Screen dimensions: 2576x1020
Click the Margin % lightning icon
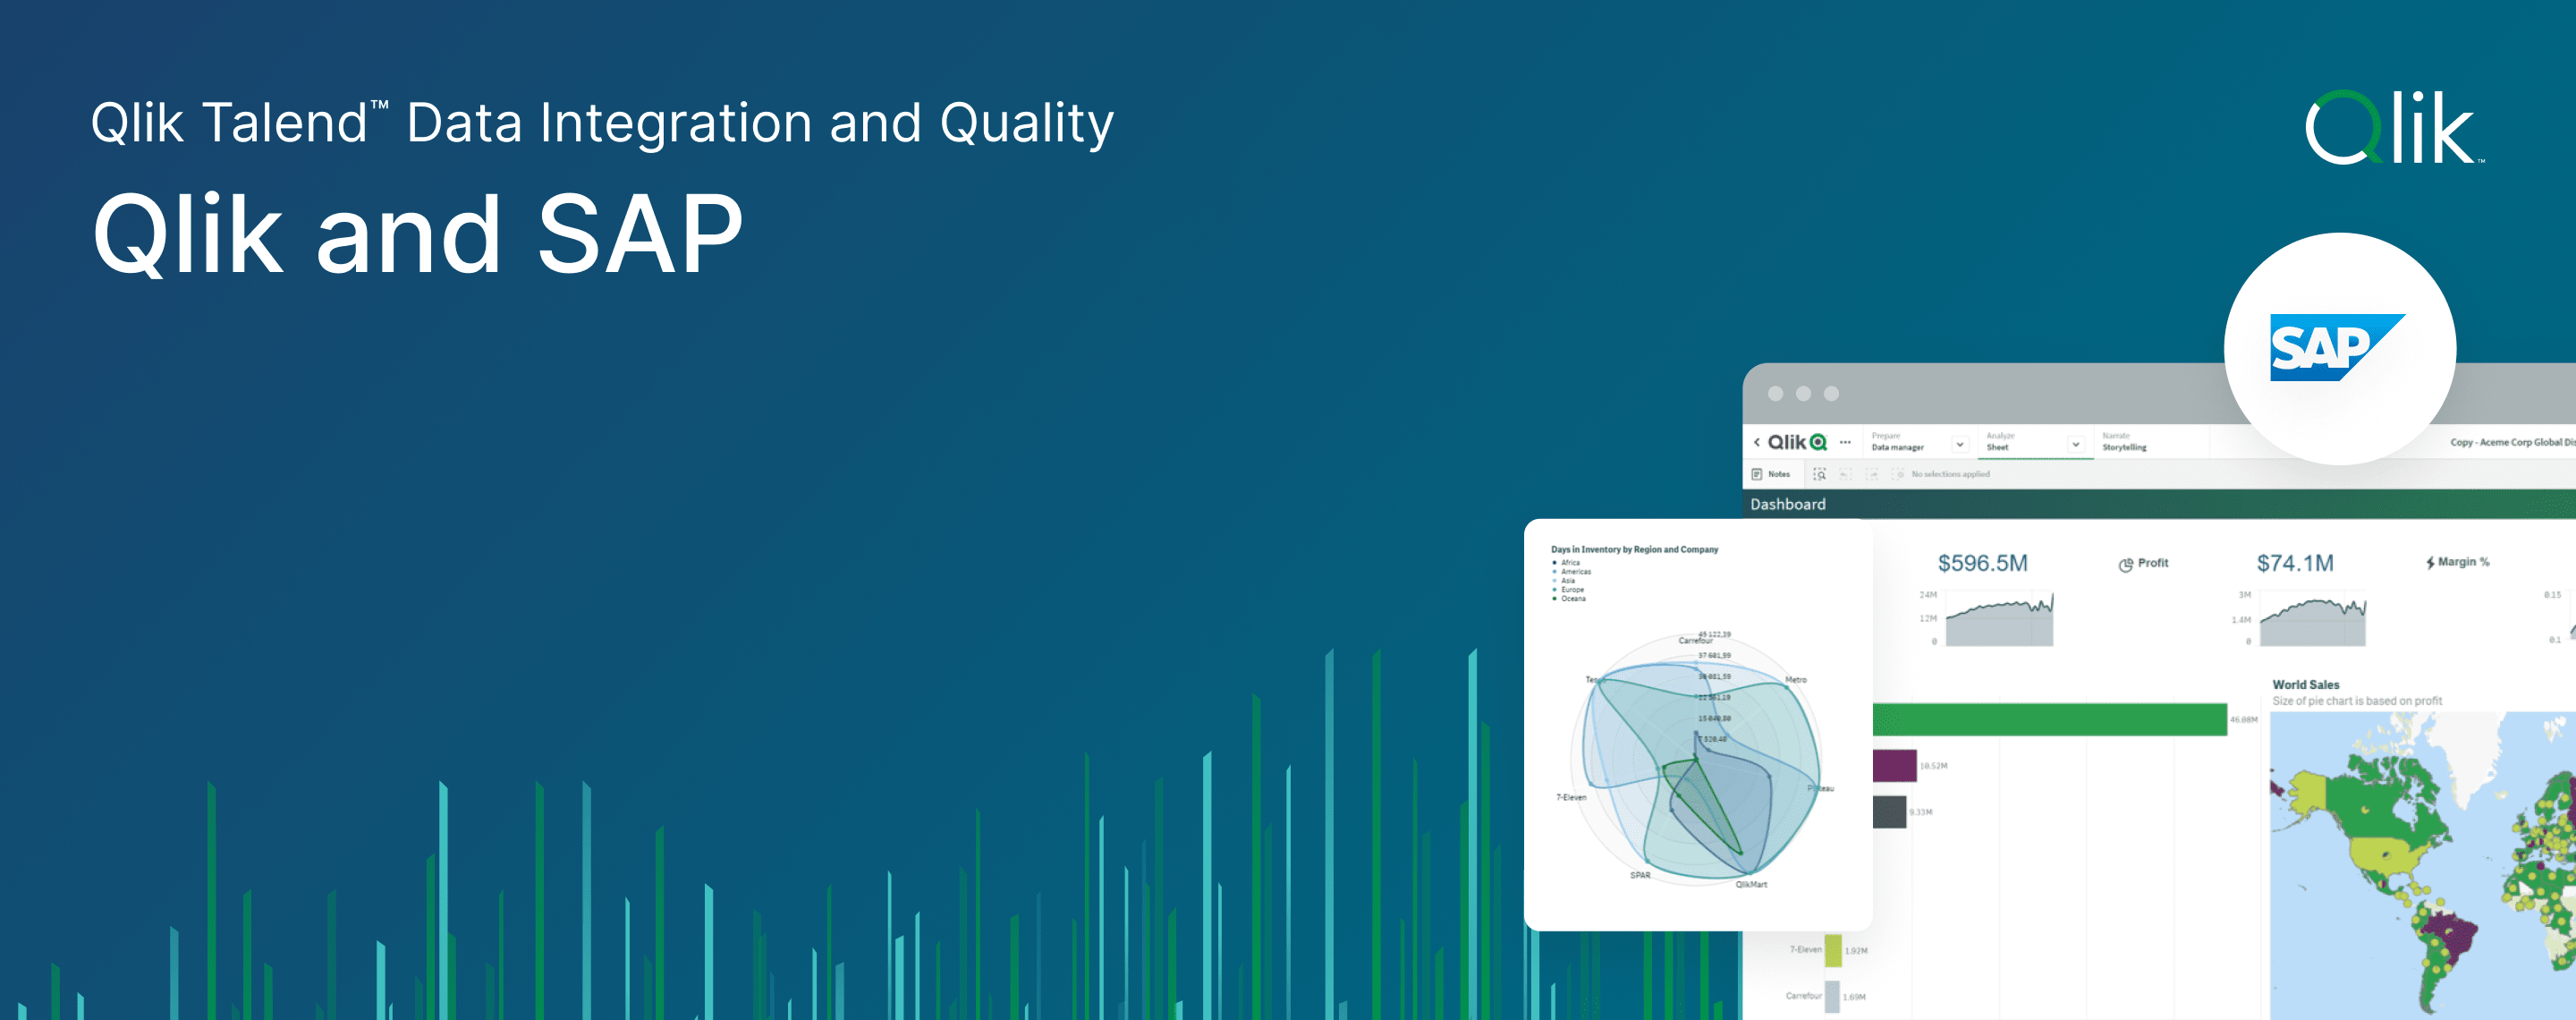(x=2430, y=563)
